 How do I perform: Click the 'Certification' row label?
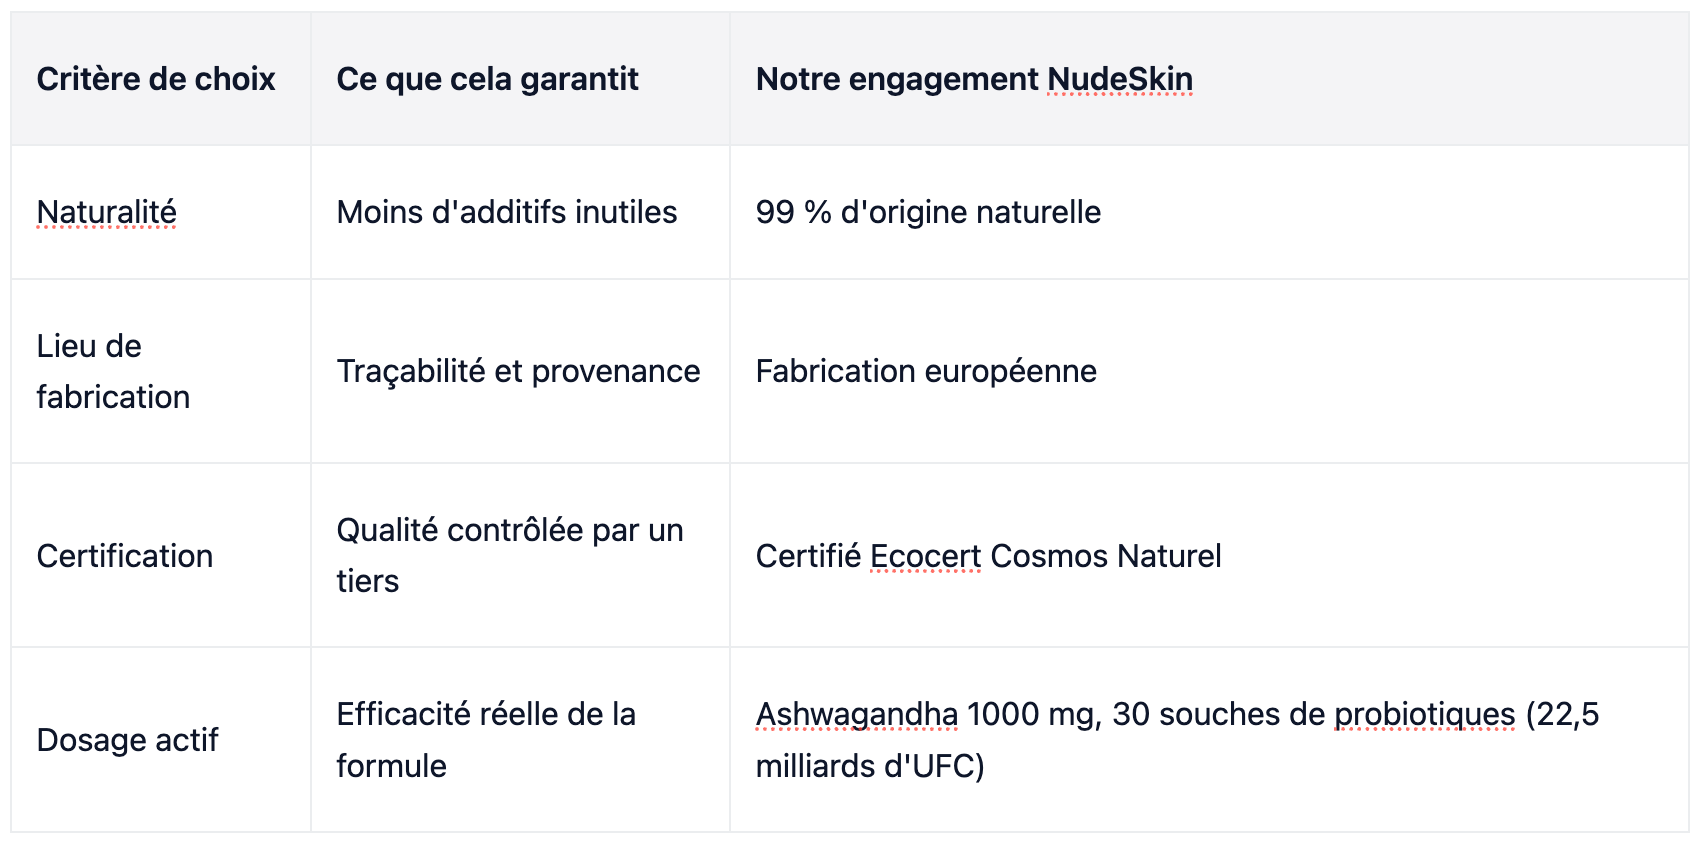coord(125,556)
